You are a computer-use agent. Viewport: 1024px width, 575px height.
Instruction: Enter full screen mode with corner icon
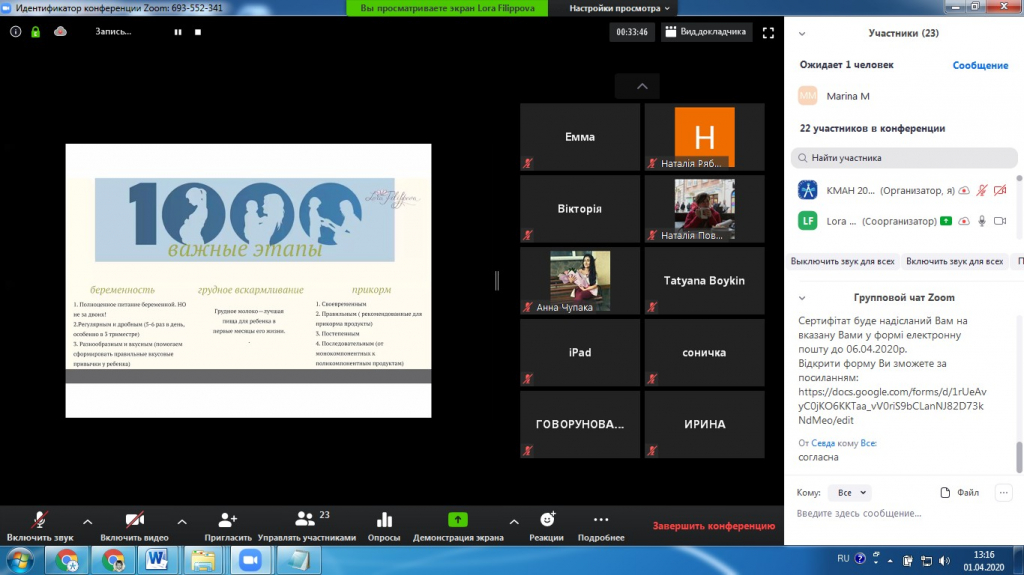click(x=768, y=32)
